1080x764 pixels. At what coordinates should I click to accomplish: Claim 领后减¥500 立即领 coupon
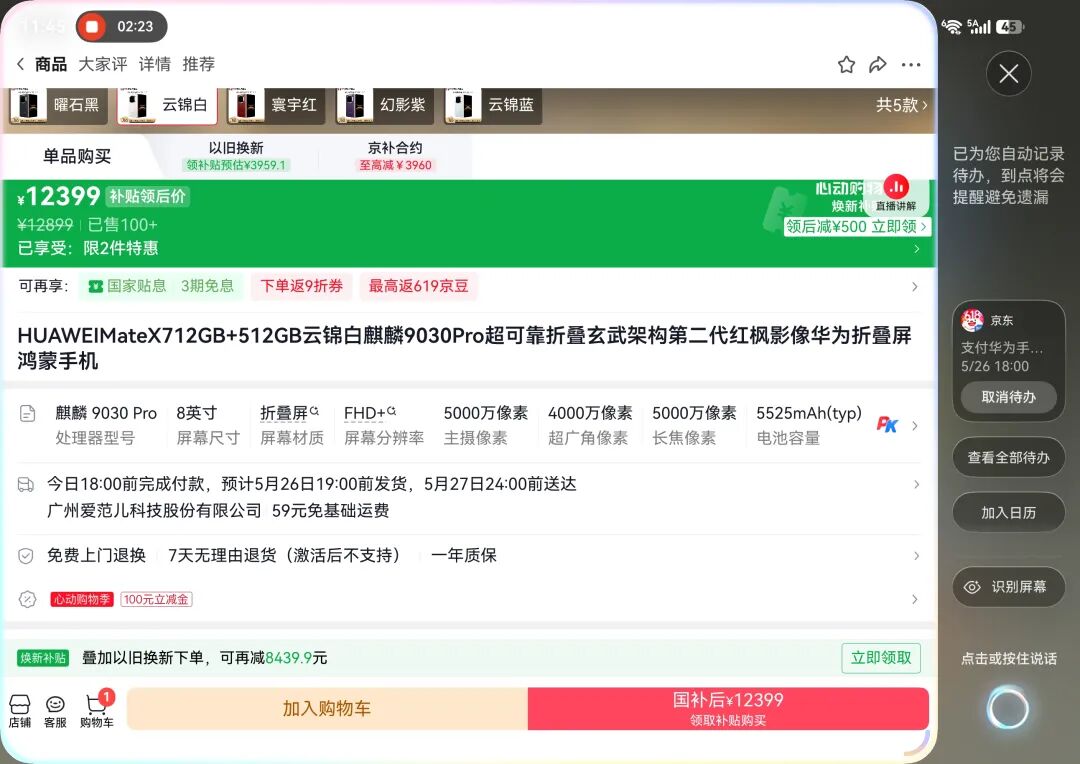tap(857, 227)
